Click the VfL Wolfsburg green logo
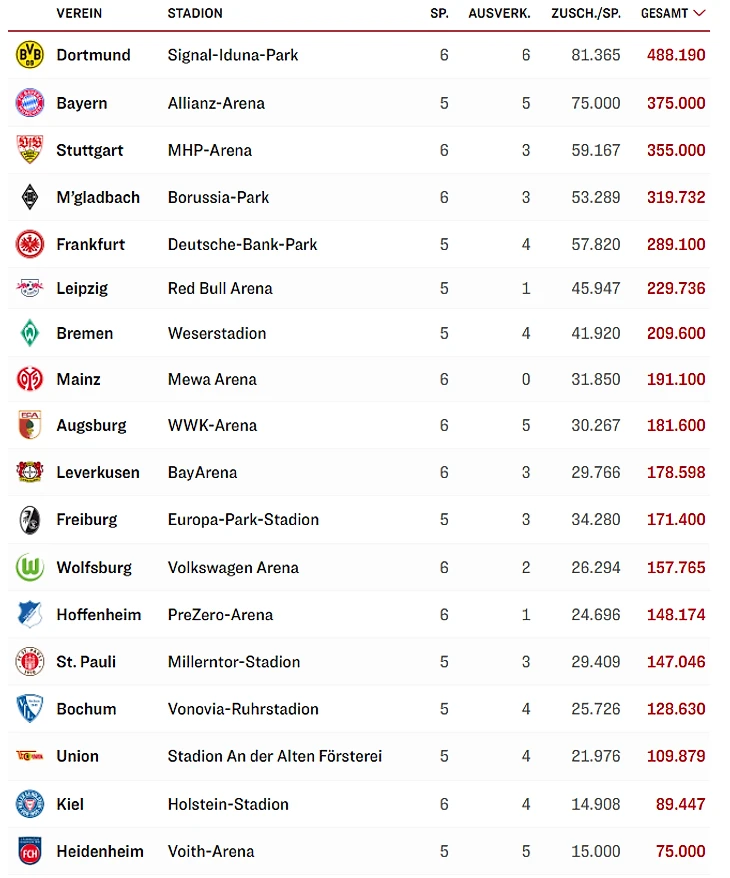730x878 pixels. point(30,567)
